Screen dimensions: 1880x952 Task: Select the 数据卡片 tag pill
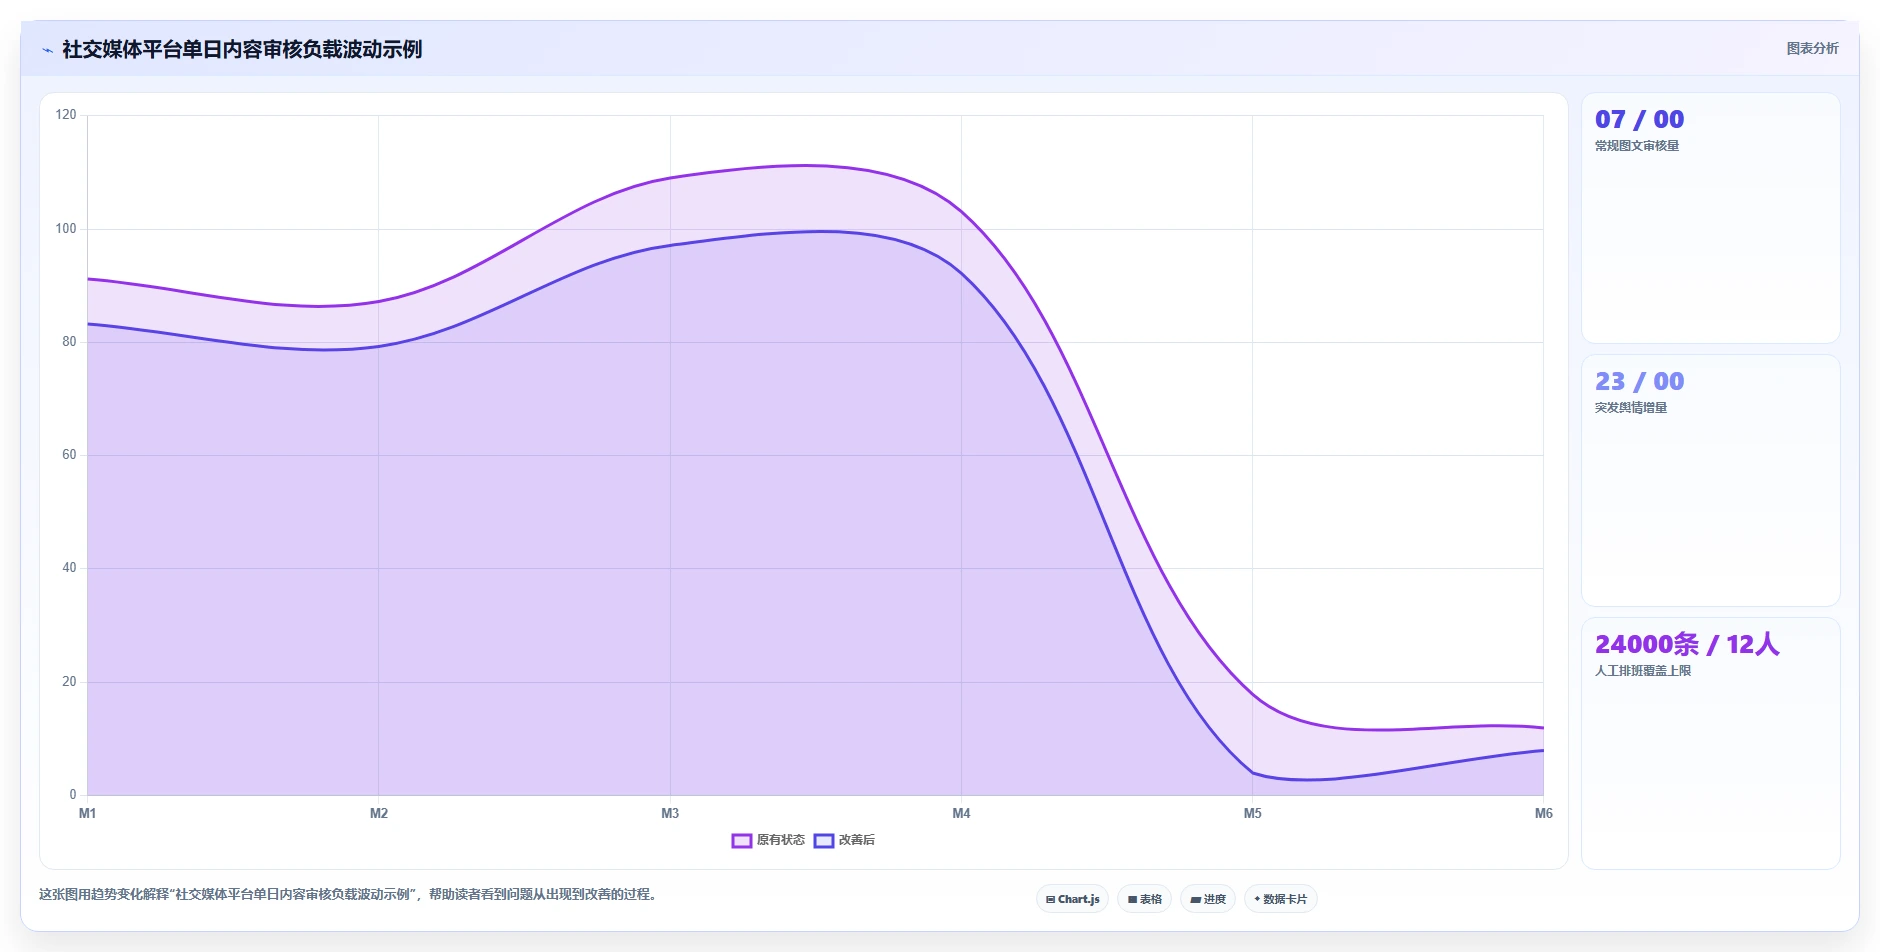tap(1281, 899)
